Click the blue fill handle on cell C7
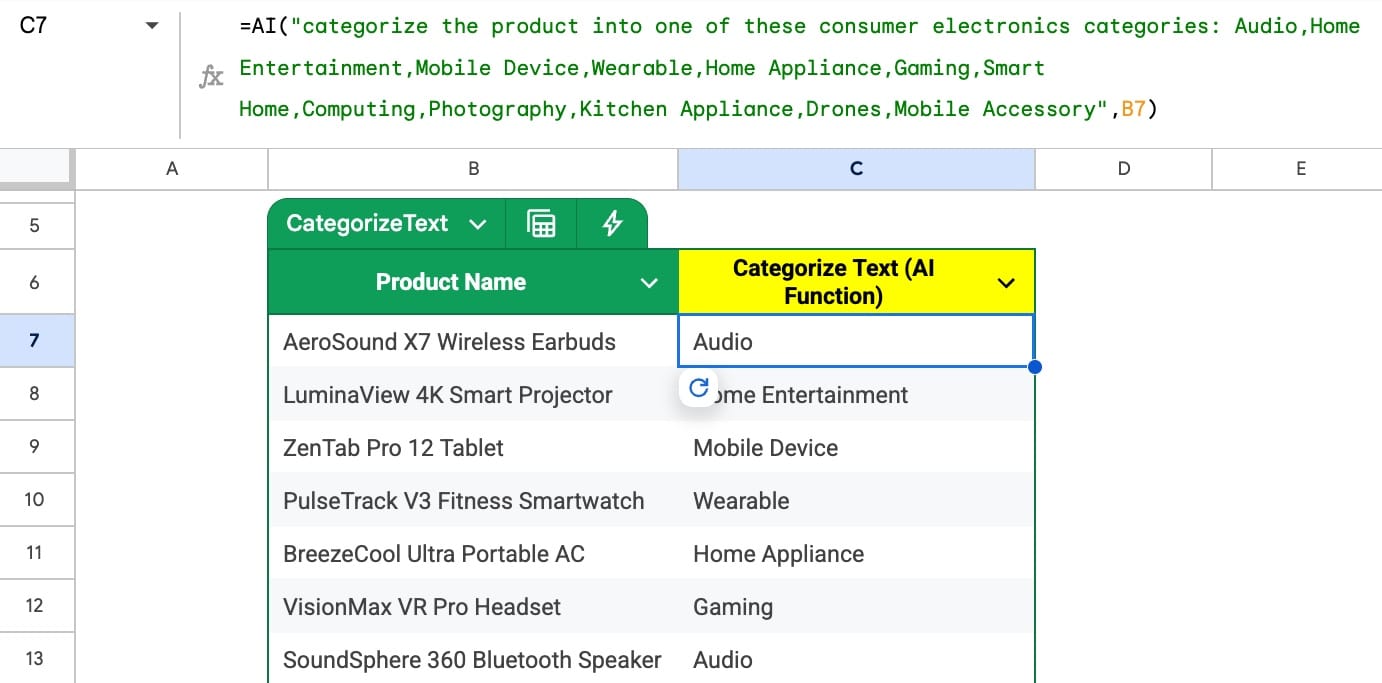1382x683 pixels. [x=1034, y=367]
